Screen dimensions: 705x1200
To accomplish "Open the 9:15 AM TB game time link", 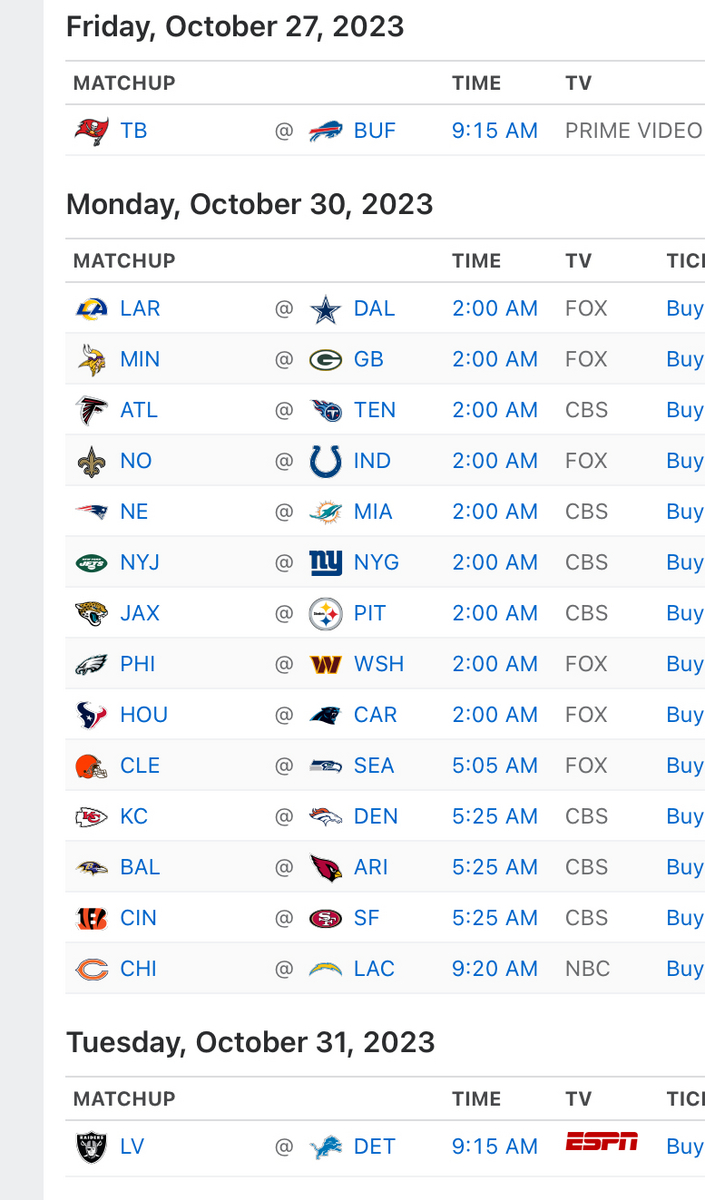I will (x=494, y=130).
